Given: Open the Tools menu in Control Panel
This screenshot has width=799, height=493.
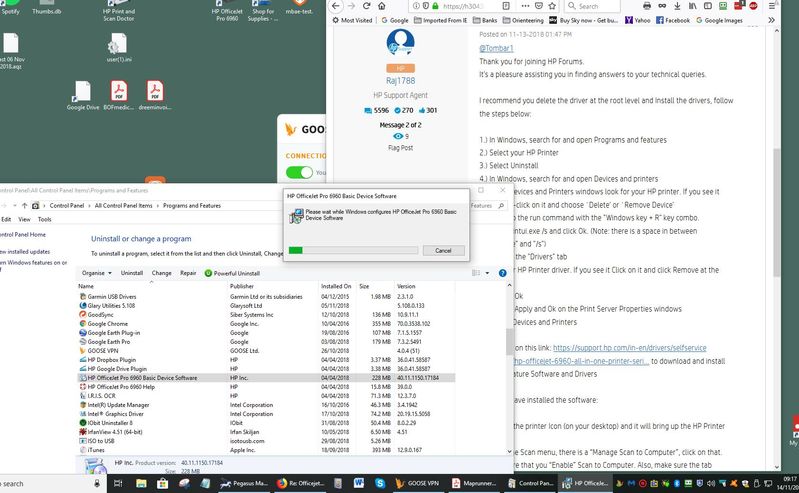Looking at the screenshot, I should coord(44,219).
